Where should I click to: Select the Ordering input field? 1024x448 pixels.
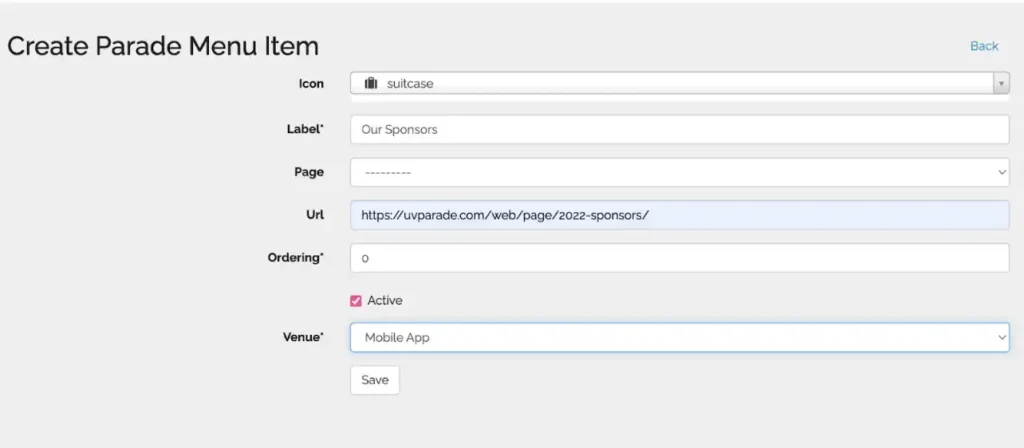(679, 258)
